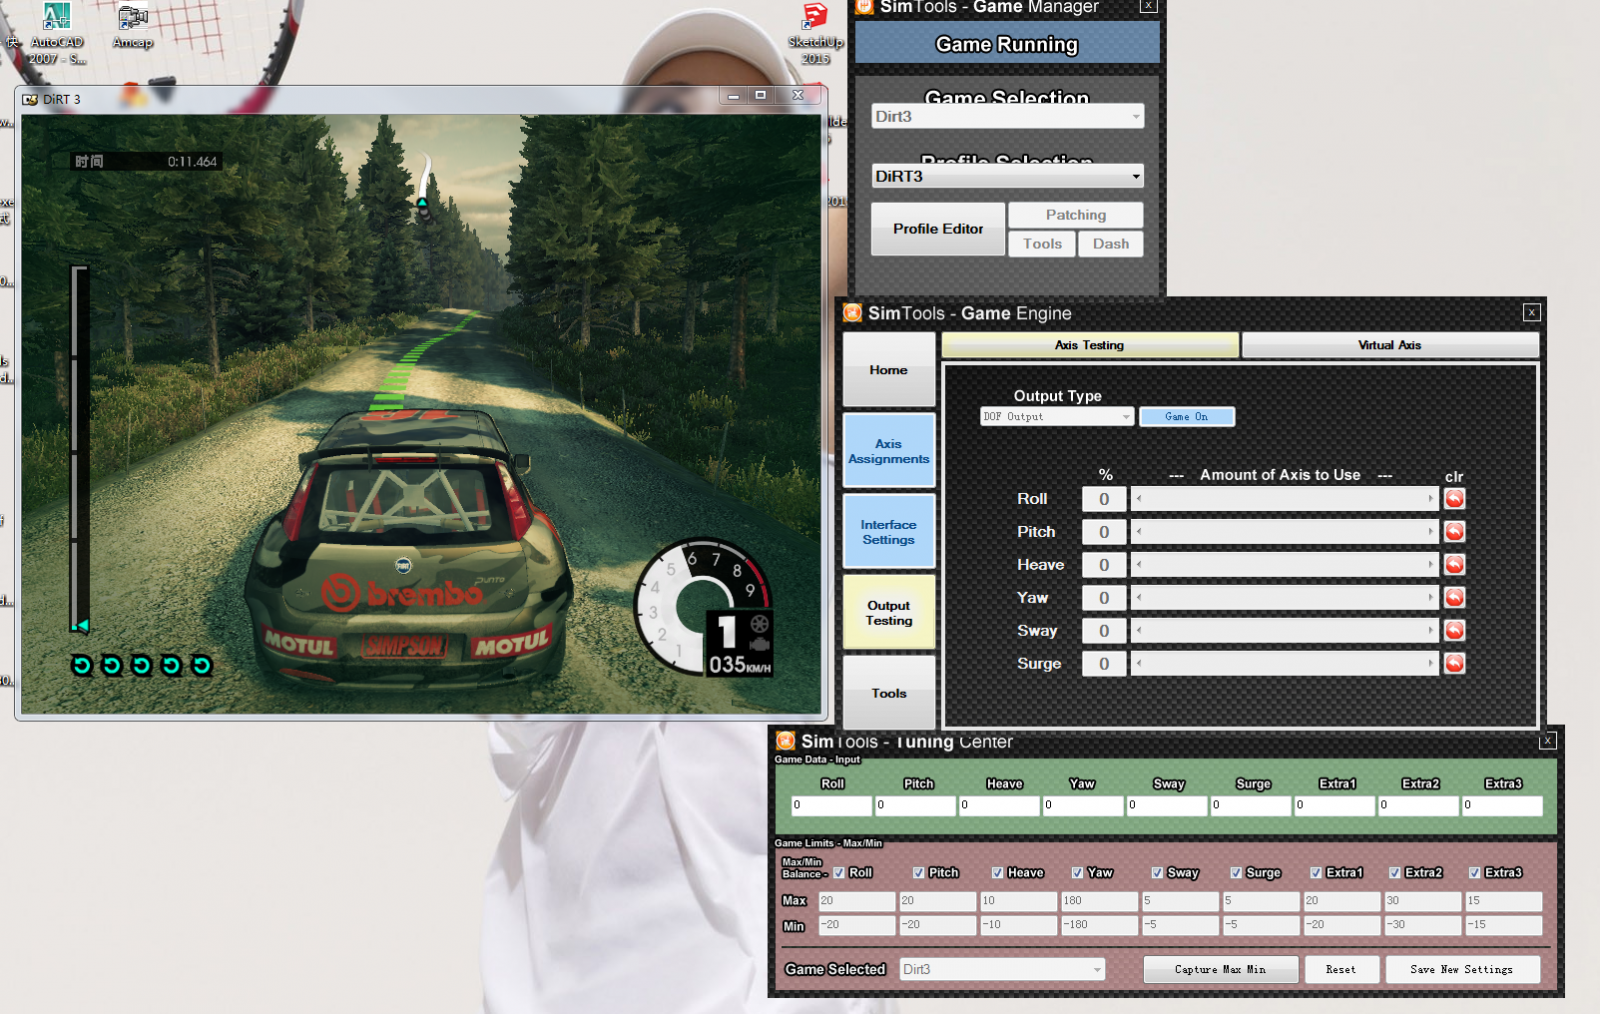Toggle the Extra3 Max/Min balance checkbox
Screen dimensions: 1600x1014
pyautogui.click(x=1474, y=873)
